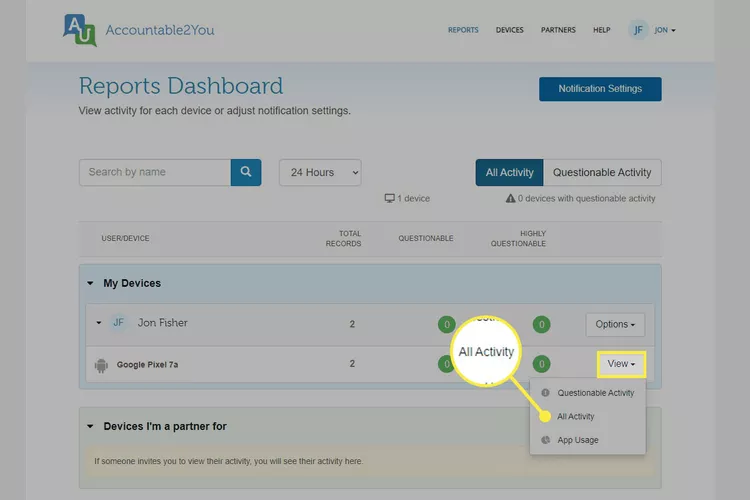Click the Jon Fisher user name
Viewport: 750px width, 500px height.
pyautogui.click(x=163, y=323)
